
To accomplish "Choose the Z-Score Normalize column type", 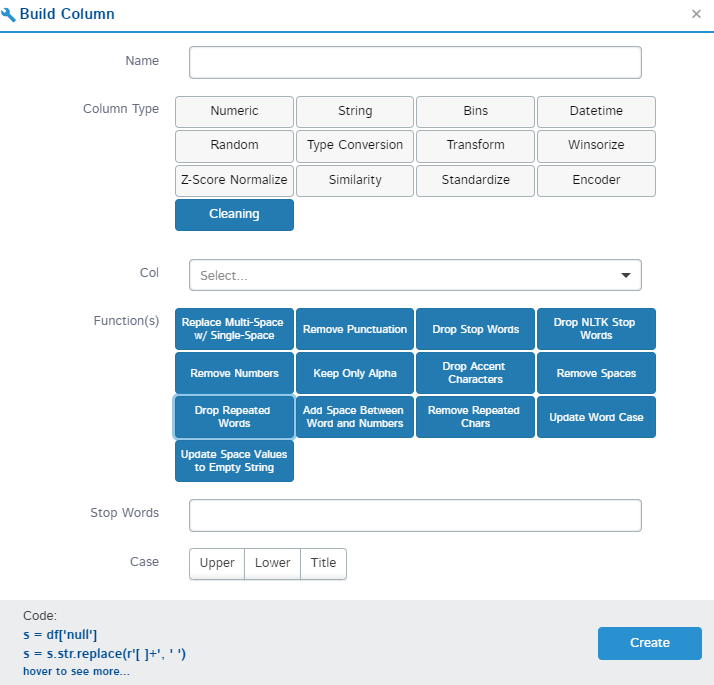I will click(234, 181).
